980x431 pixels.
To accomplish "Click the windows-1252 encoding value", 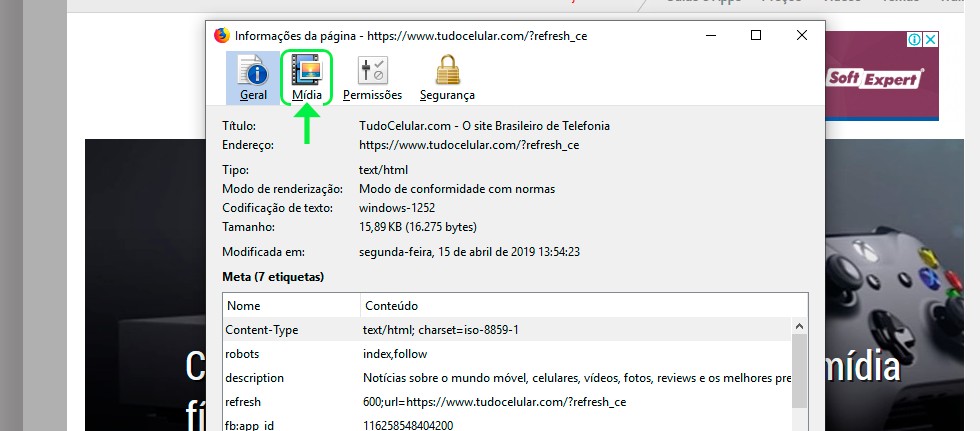I will 397,208.
